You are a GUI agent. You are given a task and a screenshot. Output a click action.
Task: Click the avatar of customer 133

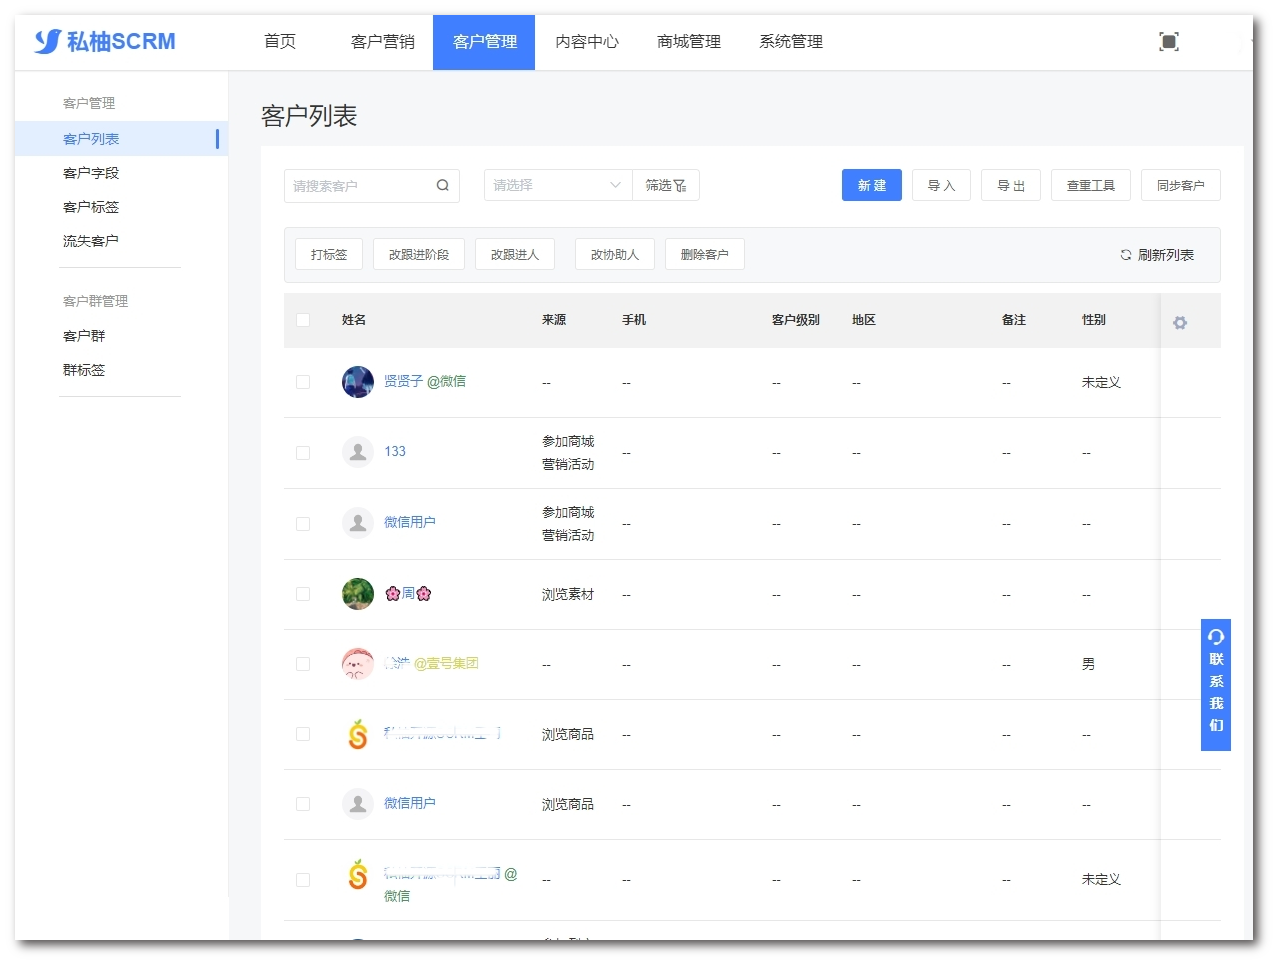[357, 452]
